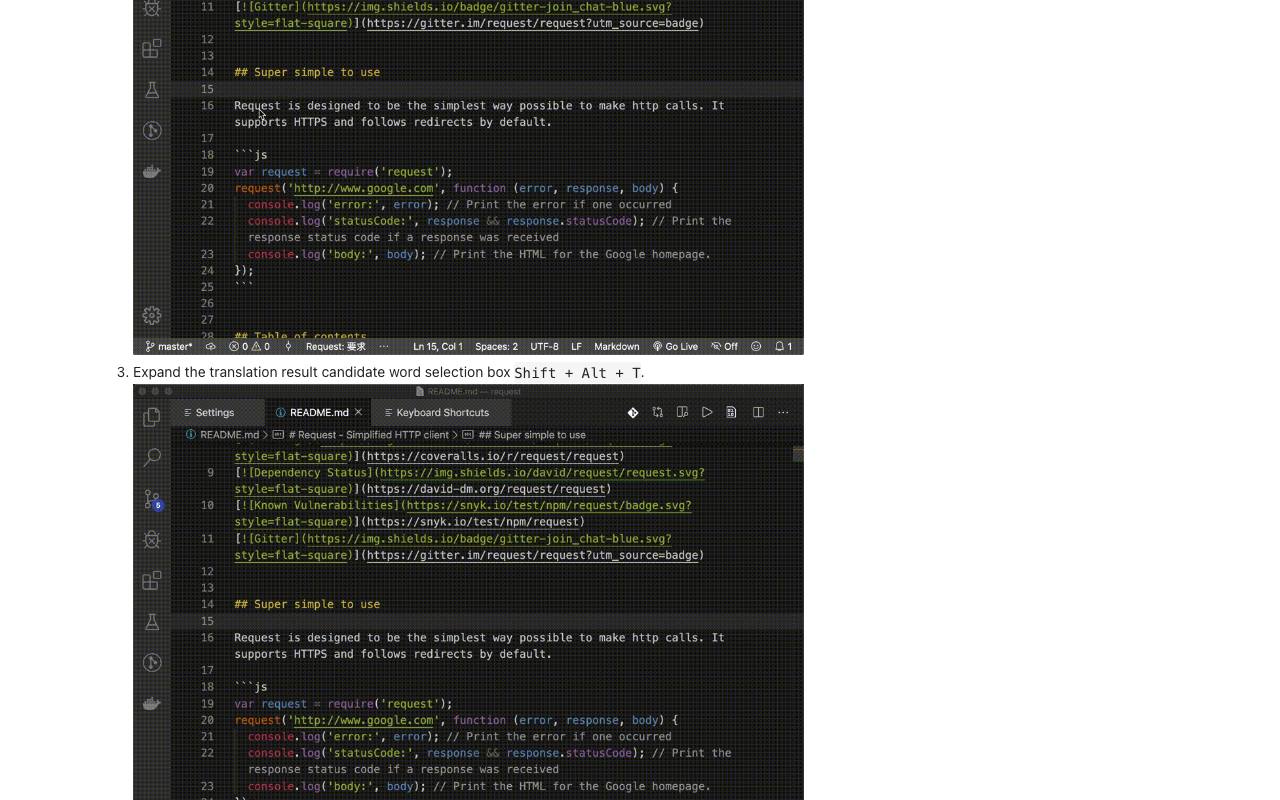
Task: Open Git Graph icon in lower VS Code screenshot
Action: pyautogui.click(x=152, y=663)
